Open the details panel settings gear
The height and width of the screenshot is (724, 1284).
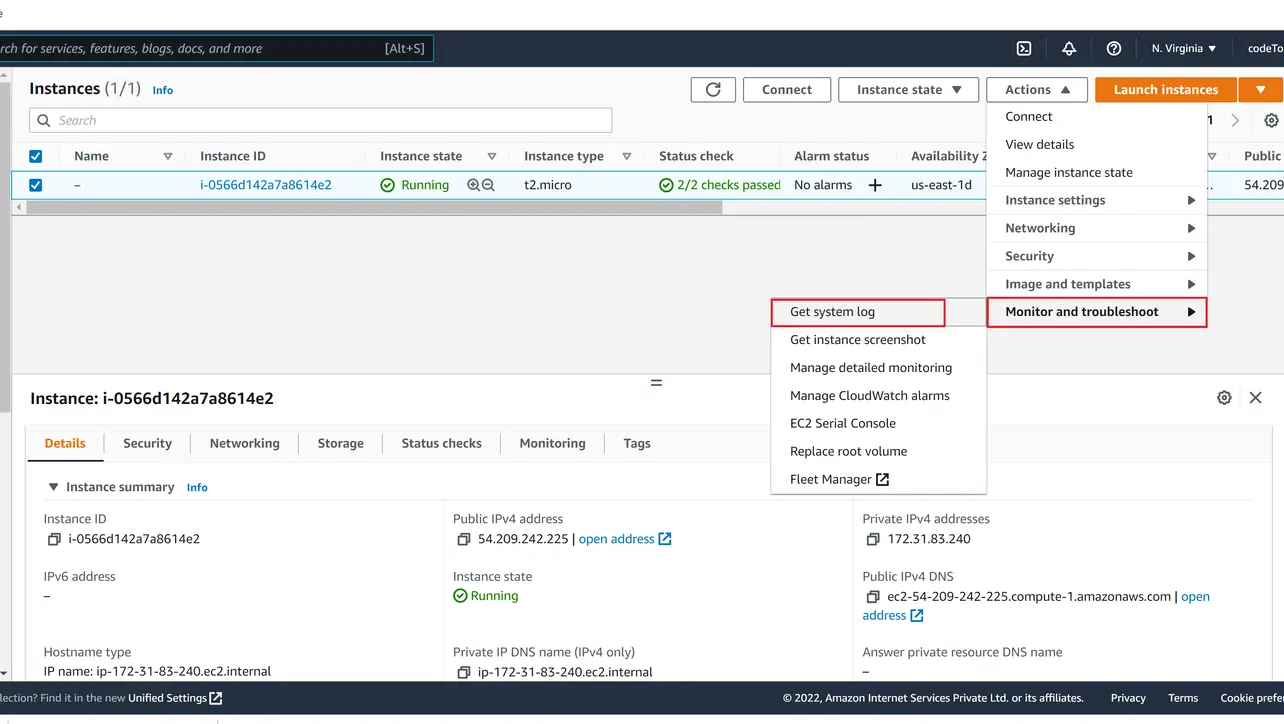pos(1224,398)
